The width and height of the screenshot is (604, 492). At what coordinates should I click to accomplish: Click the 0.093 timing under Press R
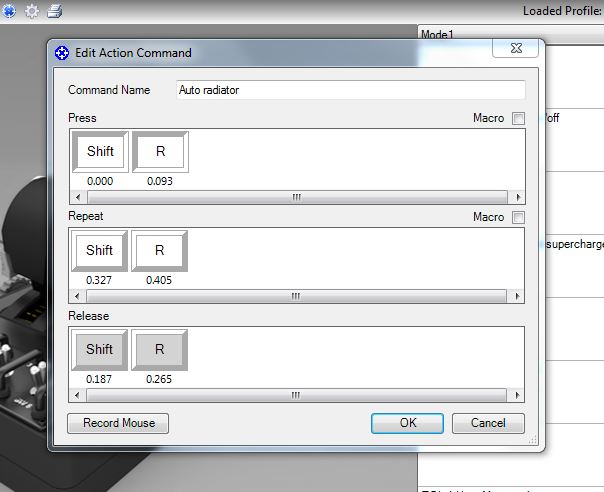click(x=160, y=181)
